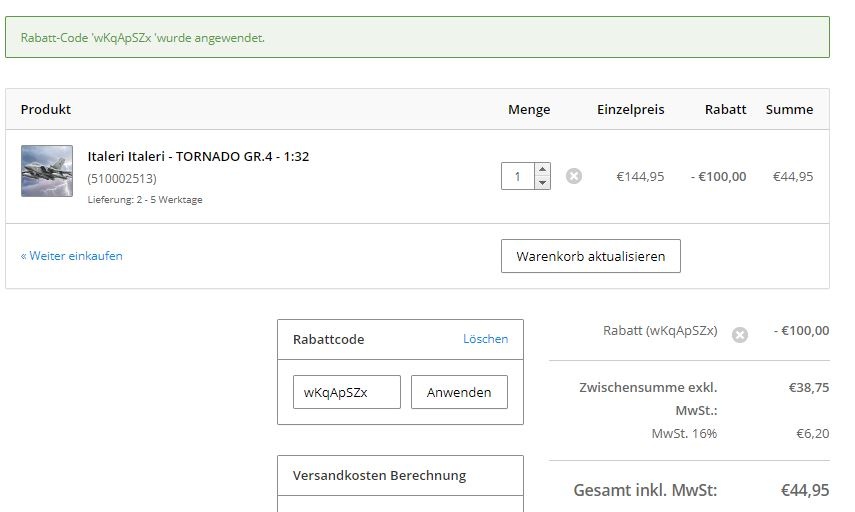Follow the Weiter einkaufen link
The height and width of the screenshot is (512, 855).
(x=72, y=256)
